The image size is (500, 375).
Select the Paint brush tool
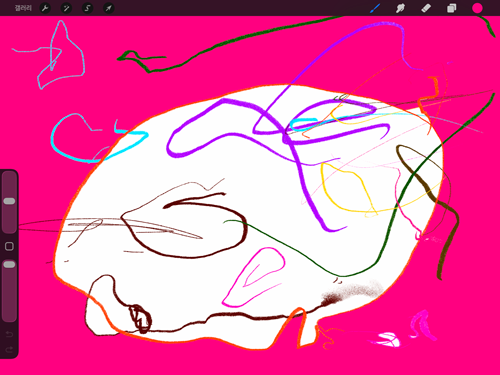tap(375, 8)
